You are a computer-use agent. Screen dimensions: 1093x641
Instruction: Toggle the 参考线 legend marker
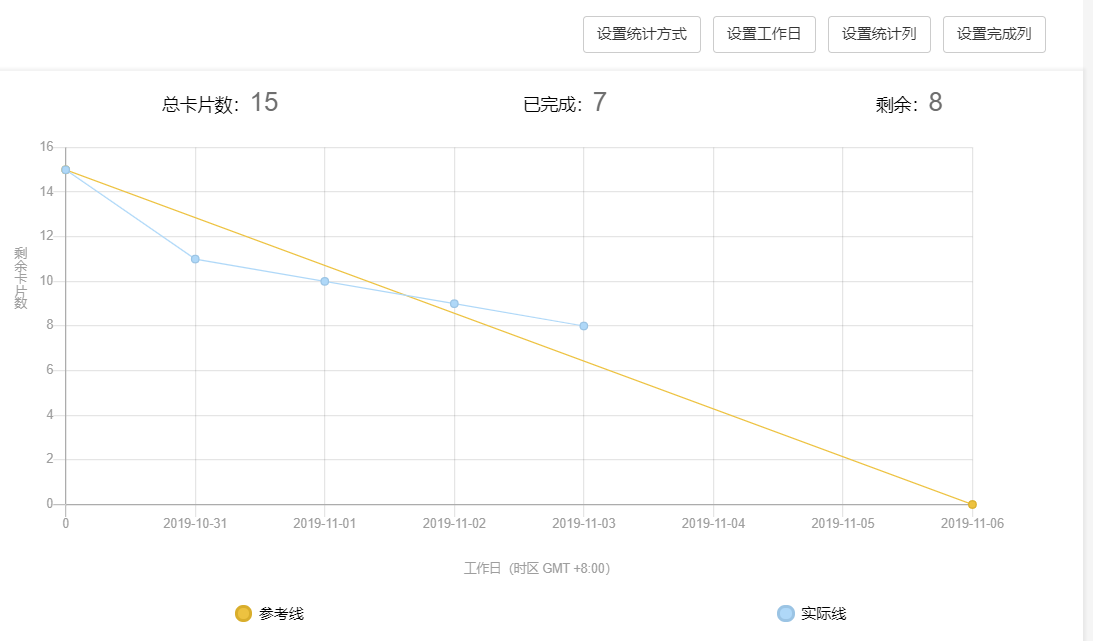(243, 613)
